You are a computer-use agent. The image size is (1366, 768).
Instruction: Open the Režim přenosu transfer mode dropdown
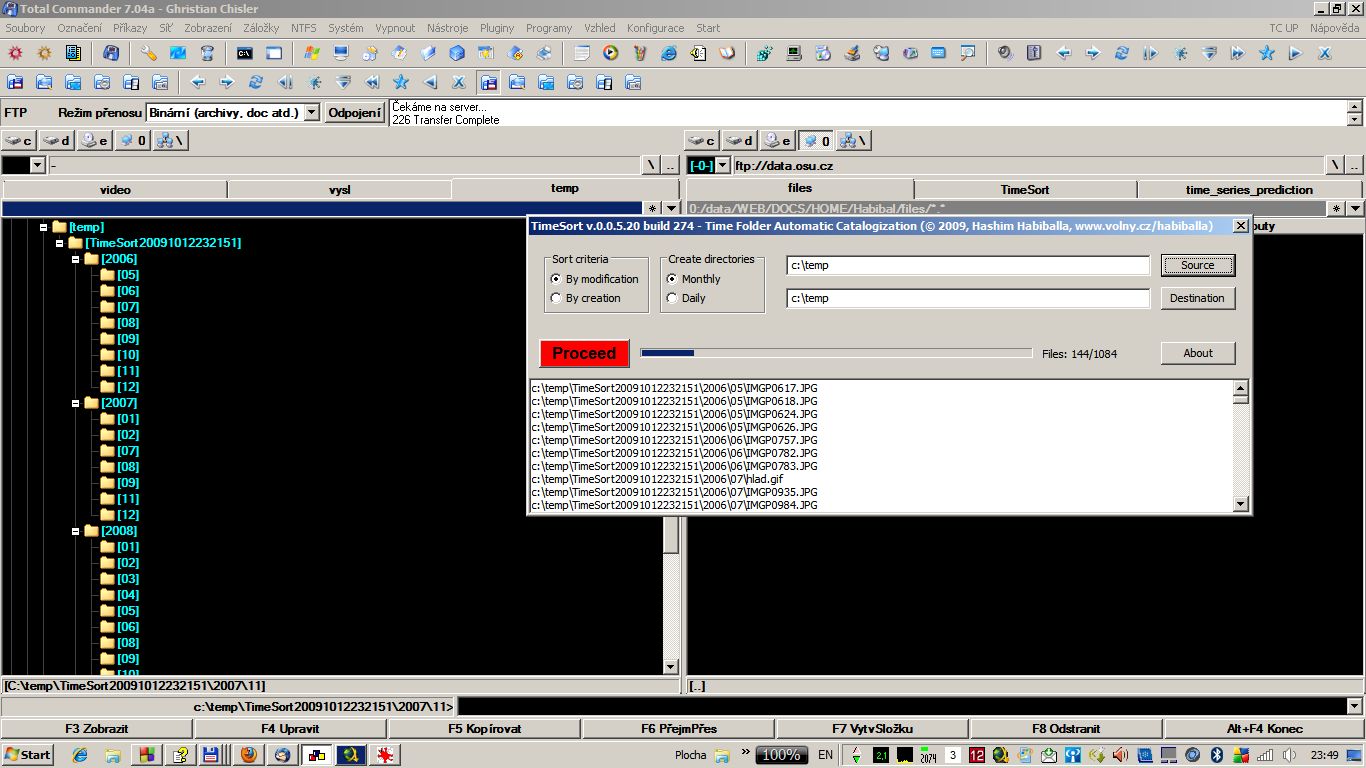coord(311,113)
